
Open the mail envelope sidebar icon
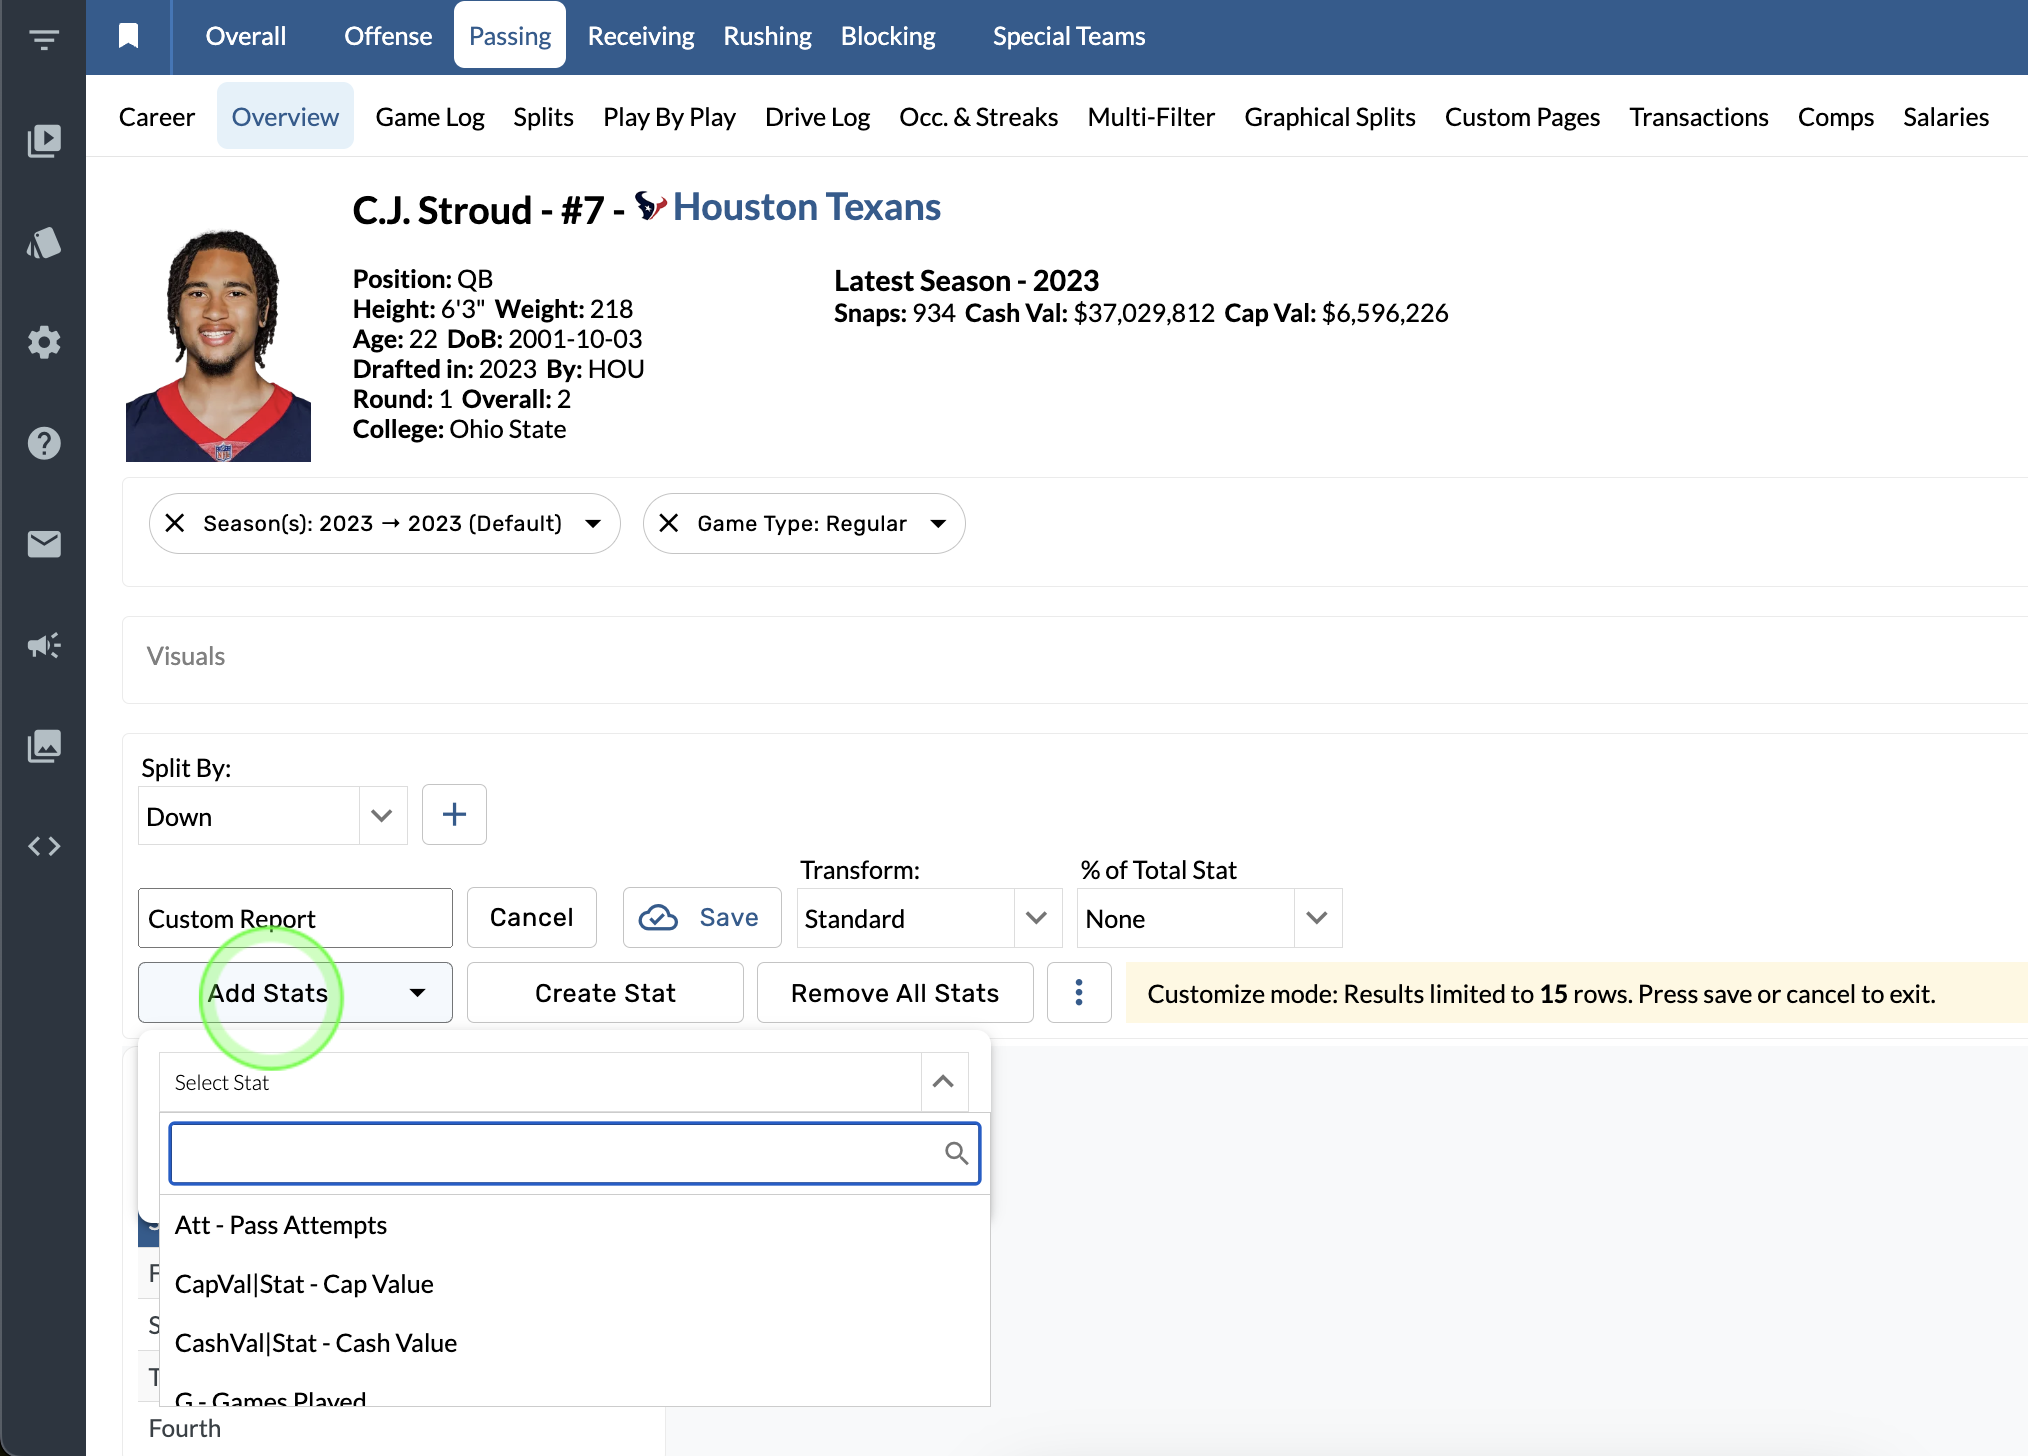pyautogui.click(x=43, y=544)
